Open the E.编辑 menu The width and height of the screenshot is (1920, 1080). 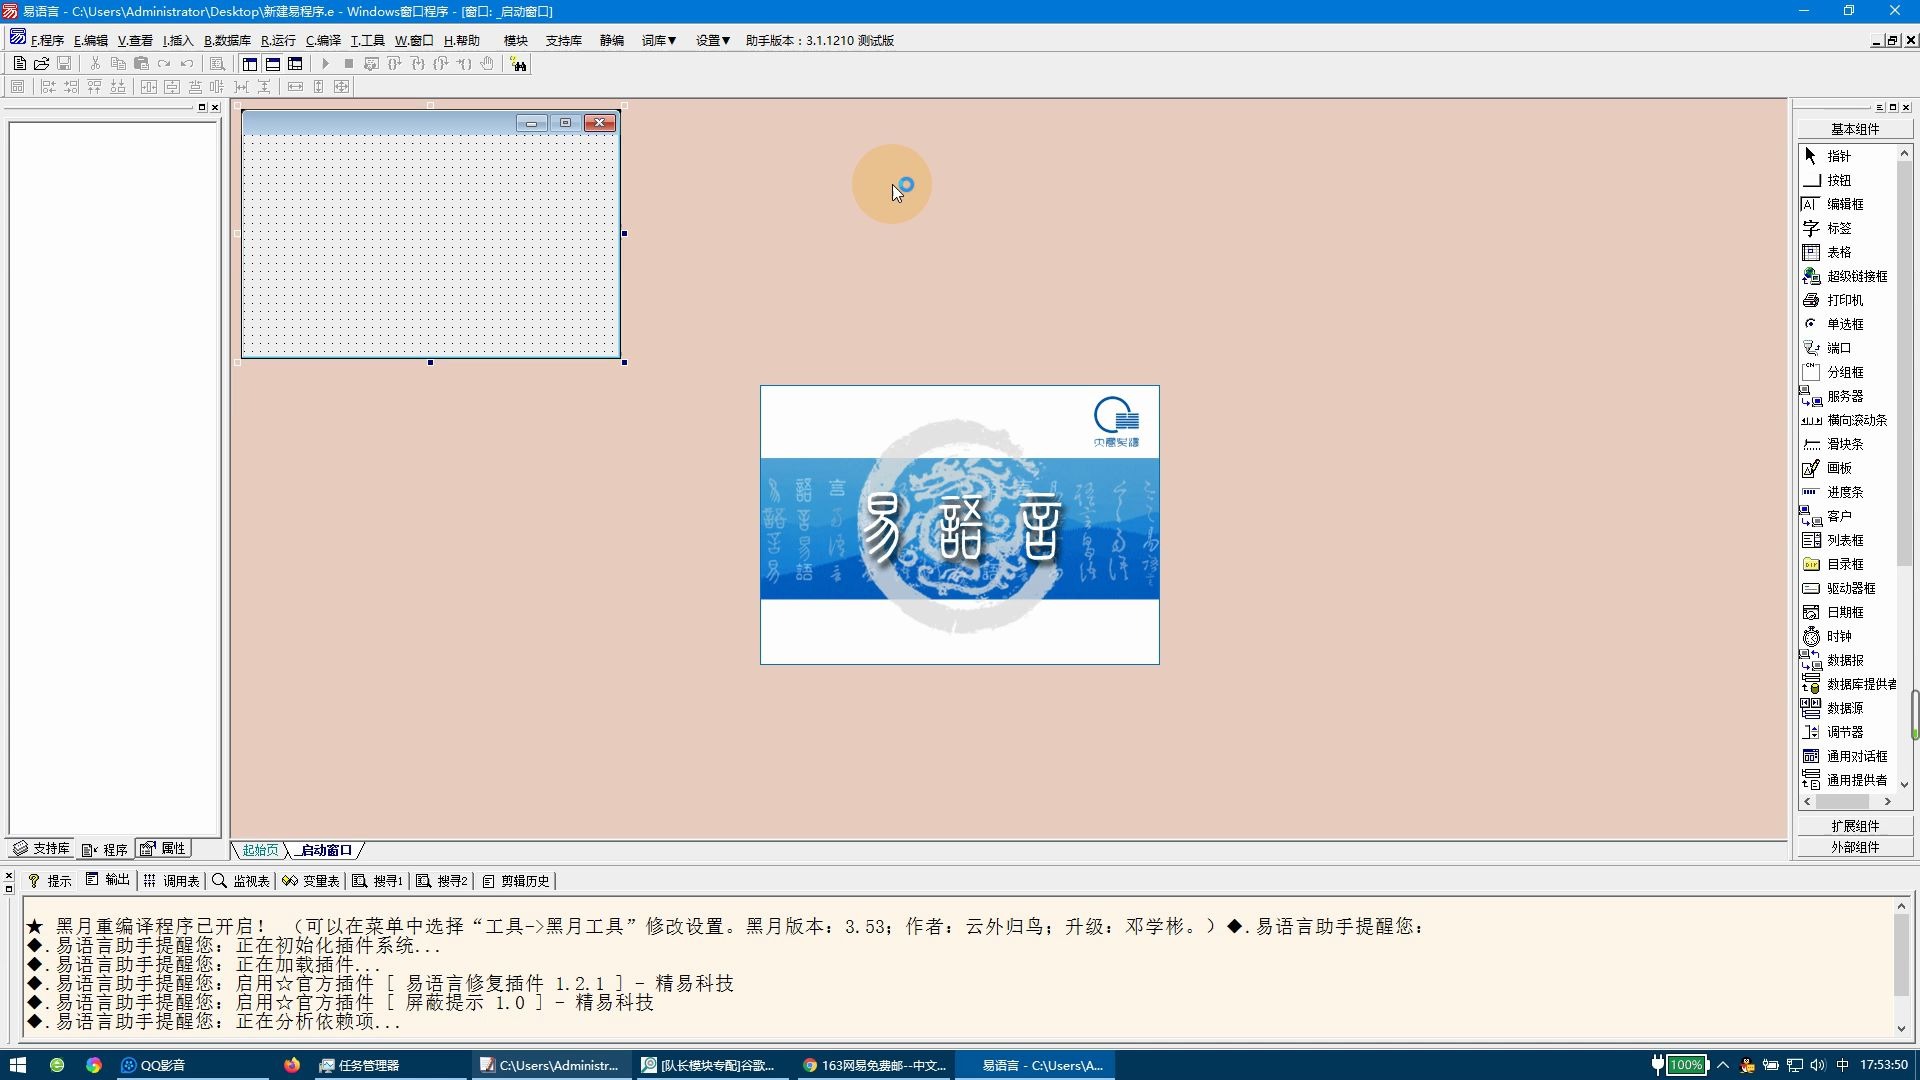click(91, 41)
